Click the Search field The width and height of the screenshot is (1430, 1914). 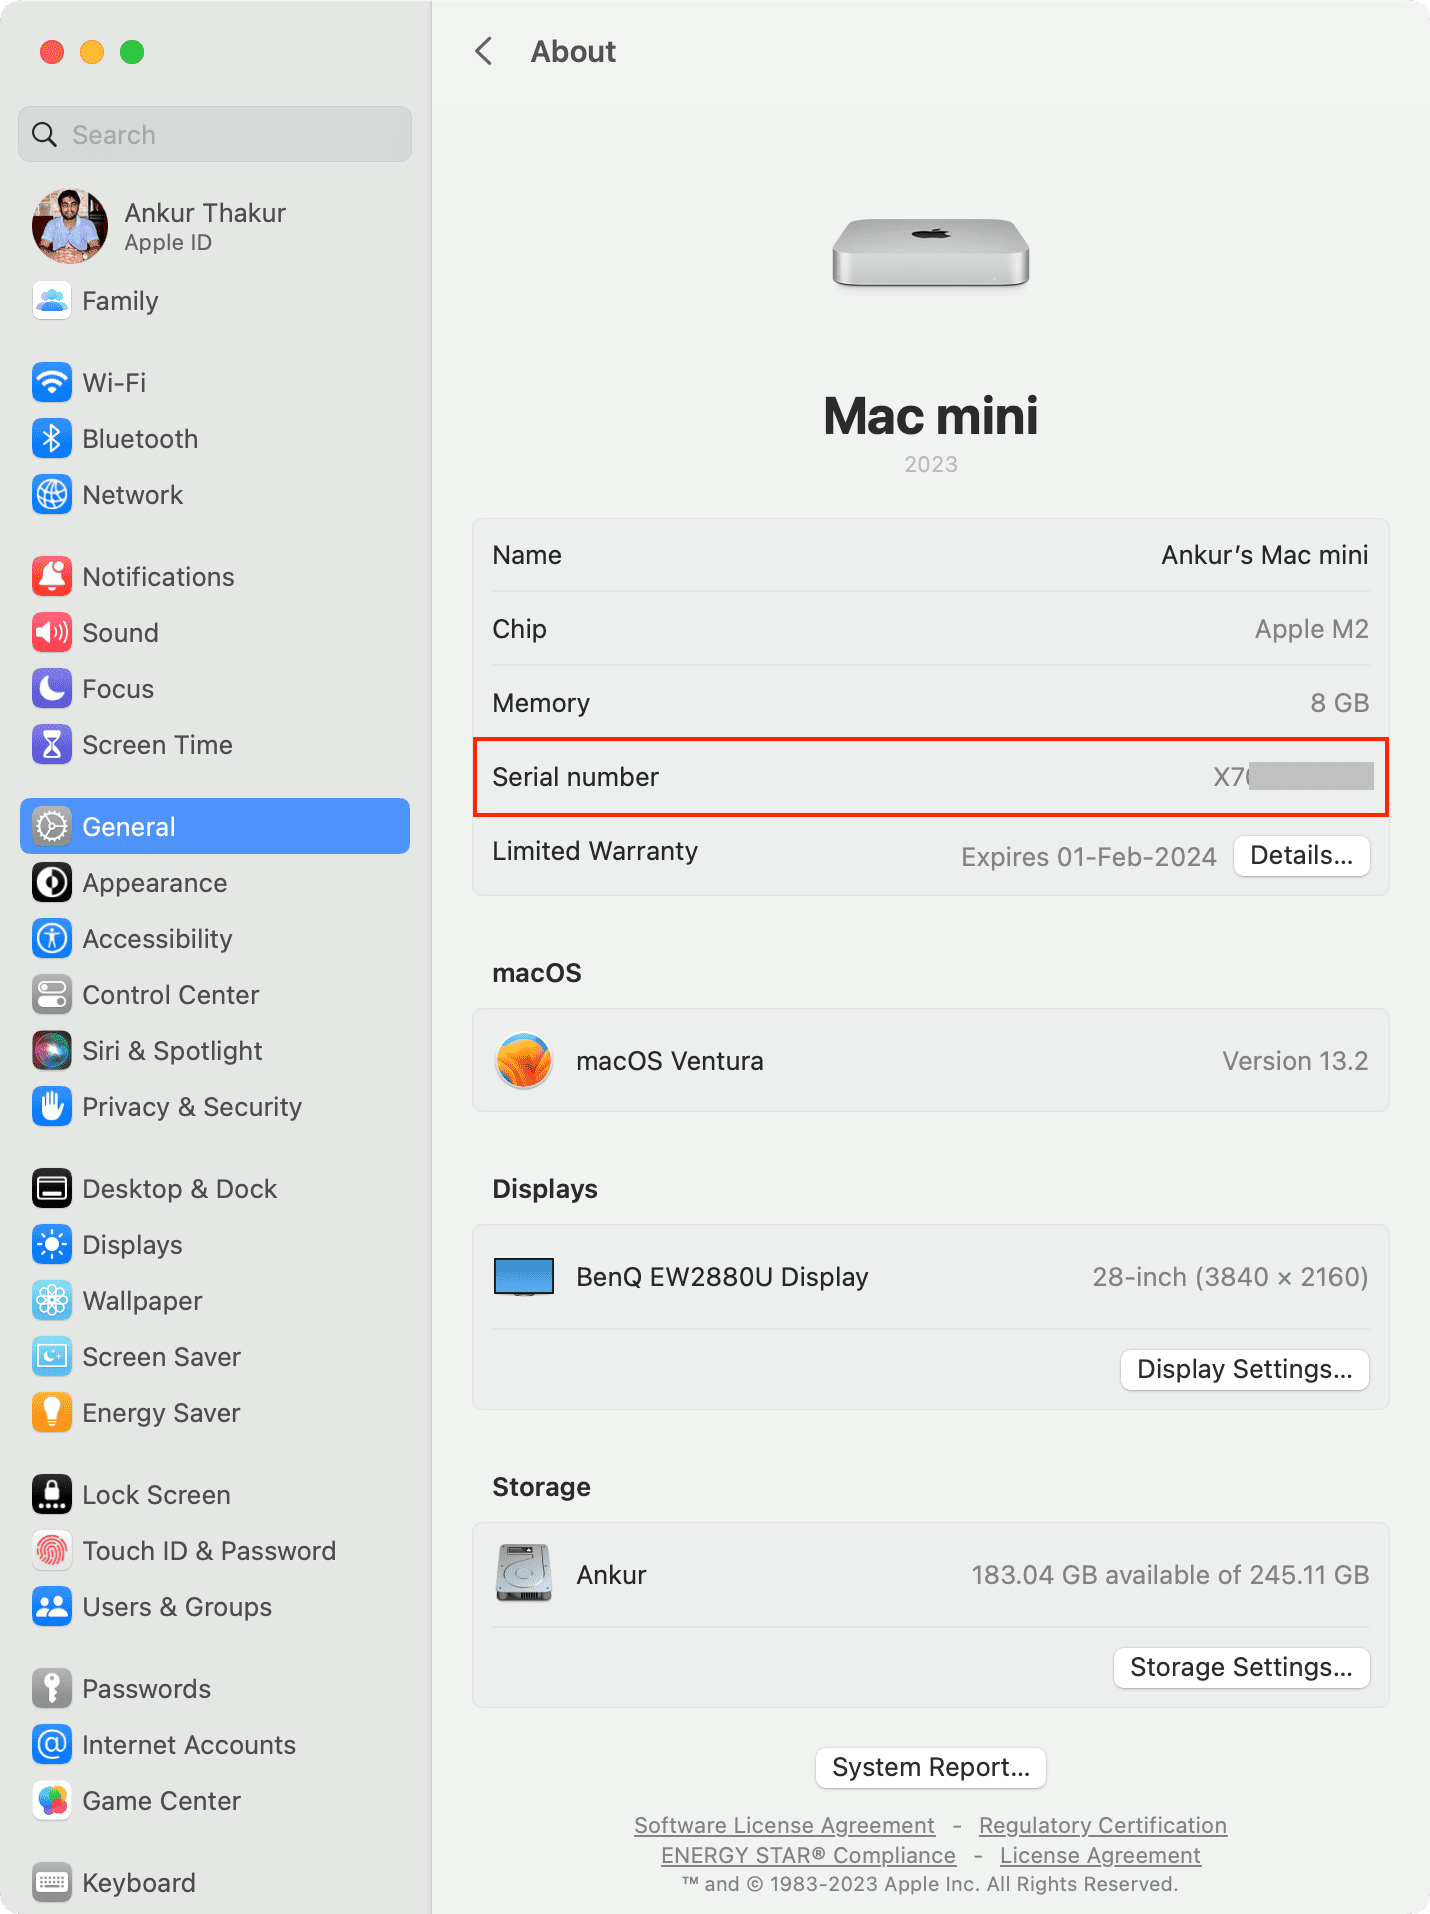pos(215,135)
